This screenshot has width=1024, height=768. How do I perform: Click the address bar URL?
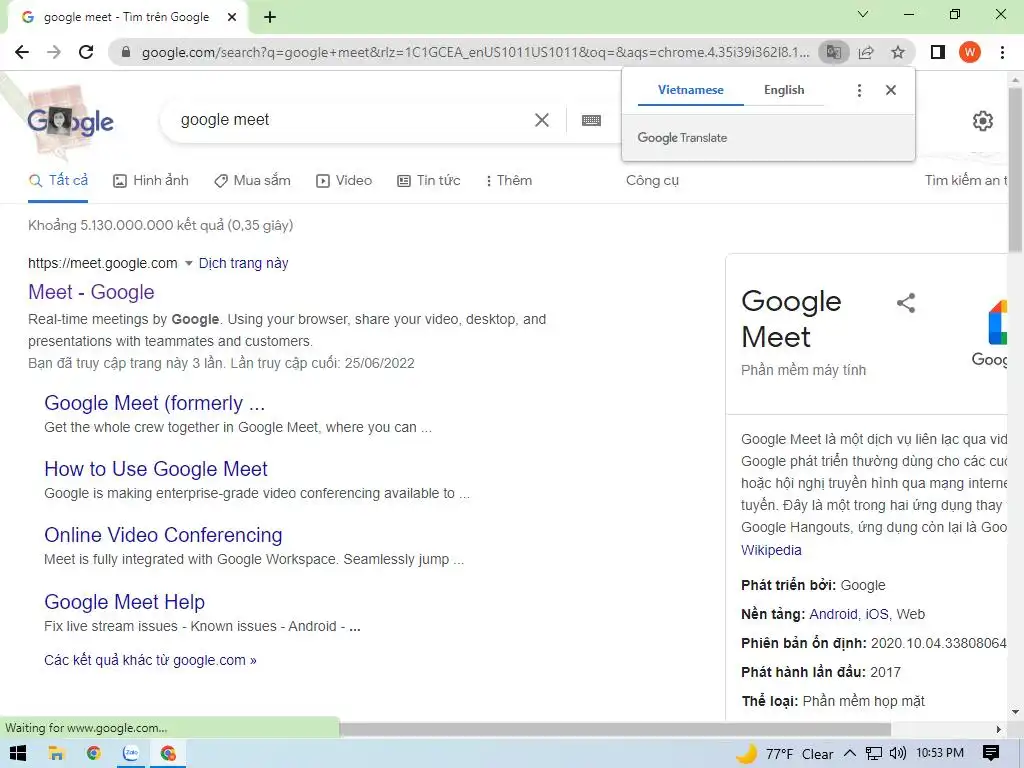475,52
